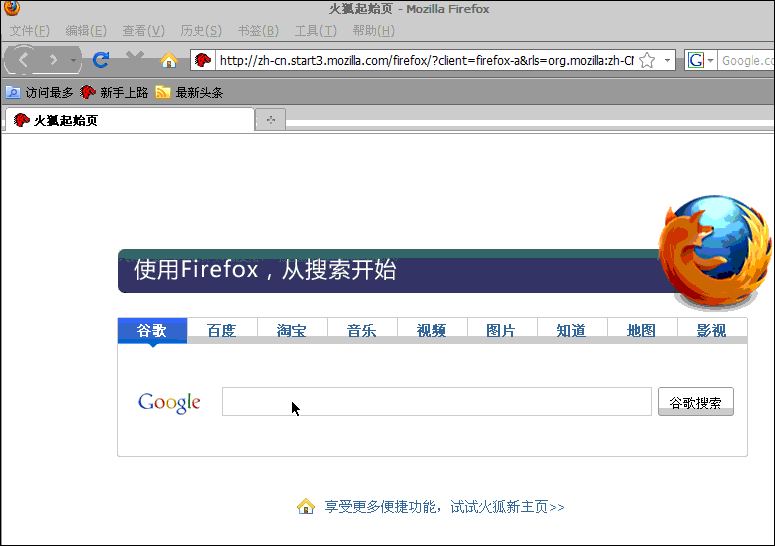Switch to the 图片 search tab

coord(502,330)
